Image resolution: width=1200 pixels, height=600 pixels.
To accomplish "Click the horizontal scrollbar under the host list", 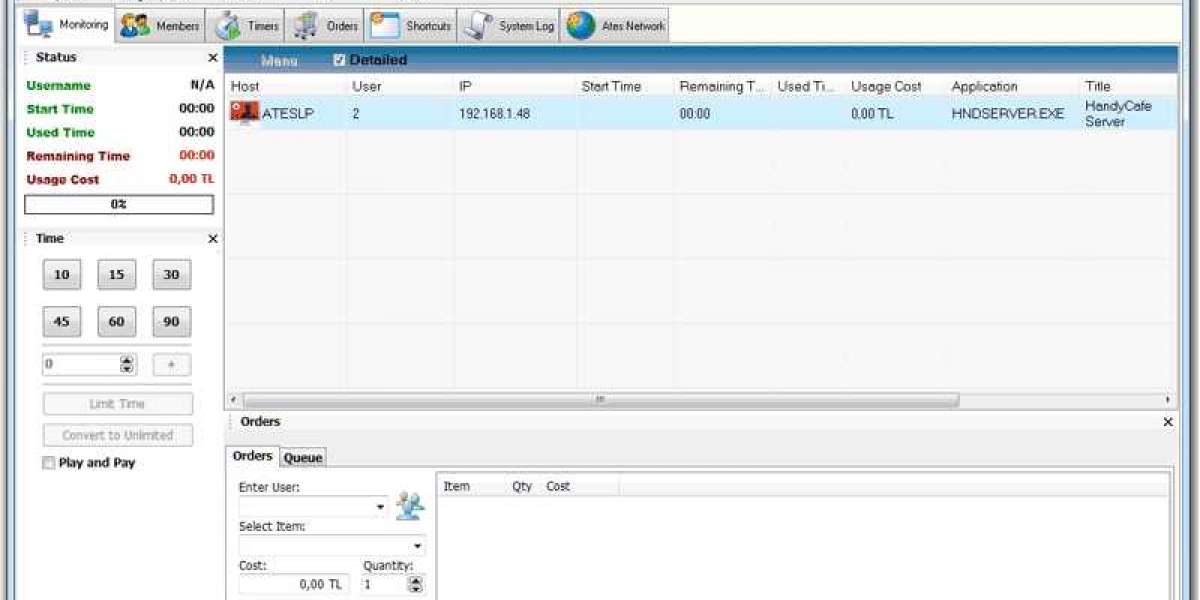I will tap(600, 400).
